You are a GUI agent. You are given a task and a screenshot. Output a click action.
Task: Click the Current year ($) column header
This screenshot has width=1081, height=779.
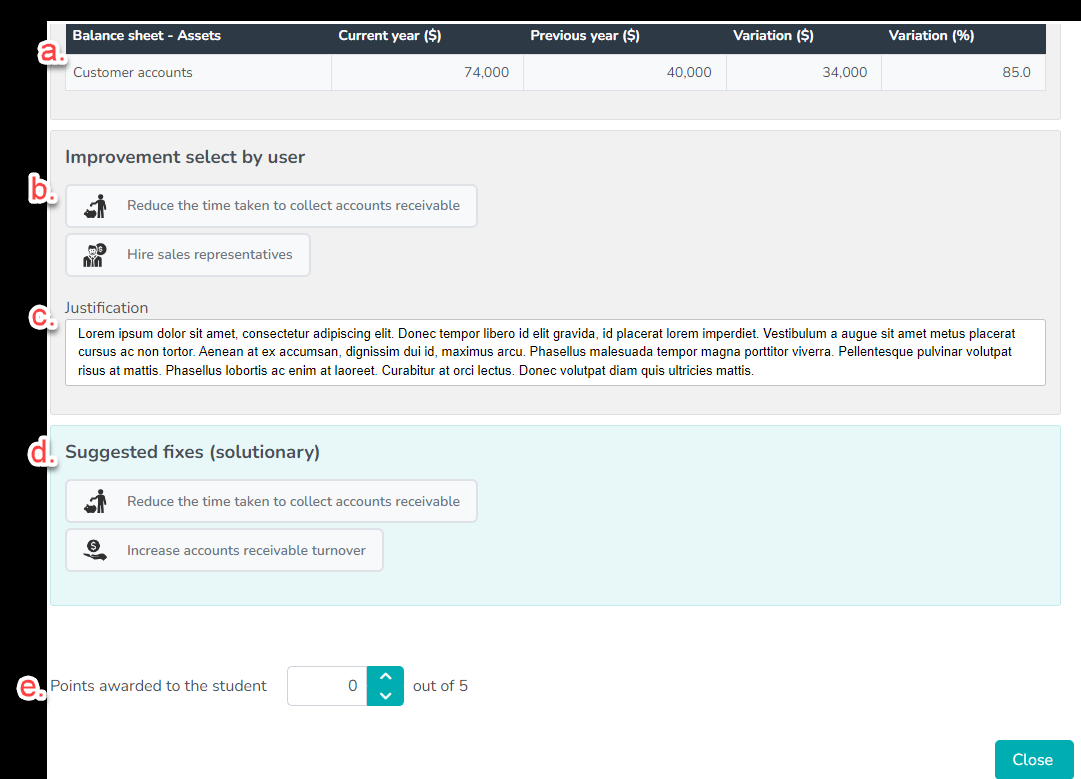(390, 36)
